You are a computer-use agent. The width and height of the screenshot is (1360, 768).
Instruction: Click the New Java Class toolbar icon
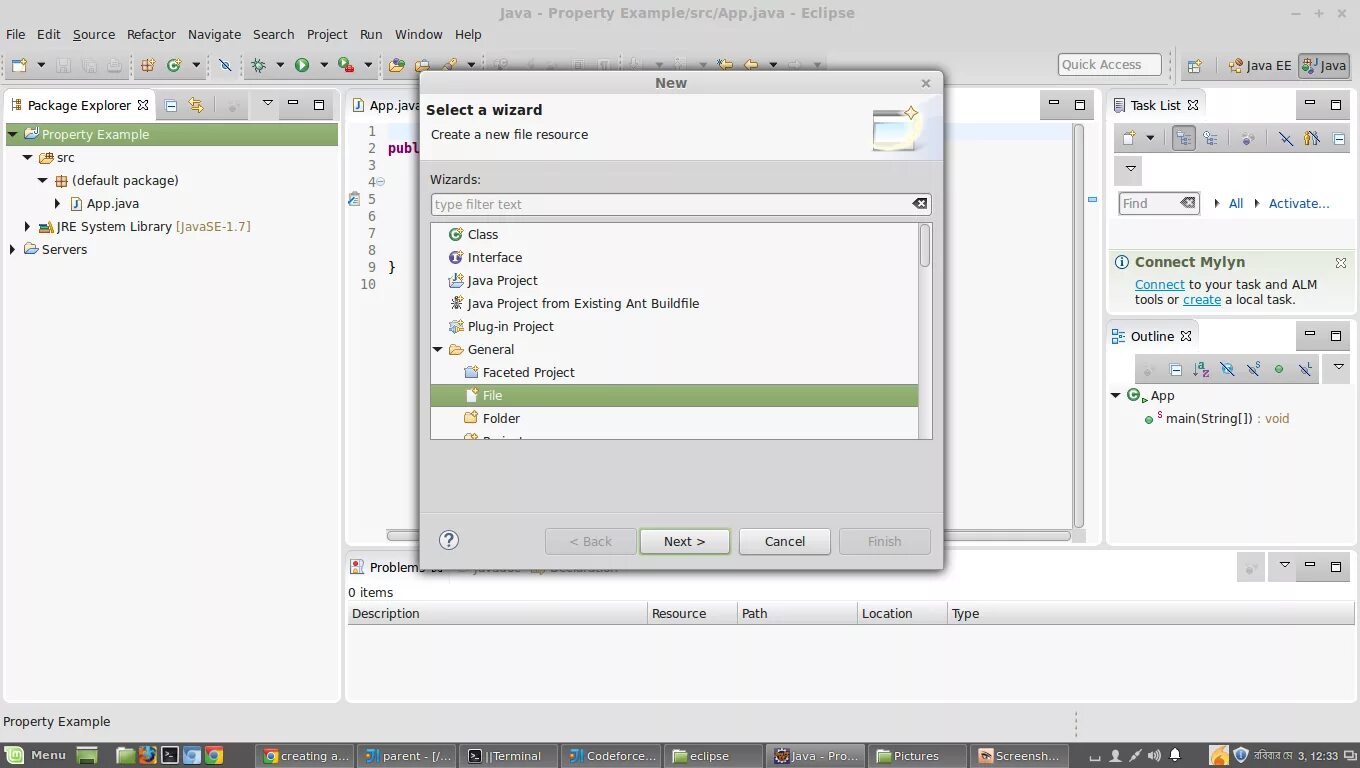pos(174,65)
